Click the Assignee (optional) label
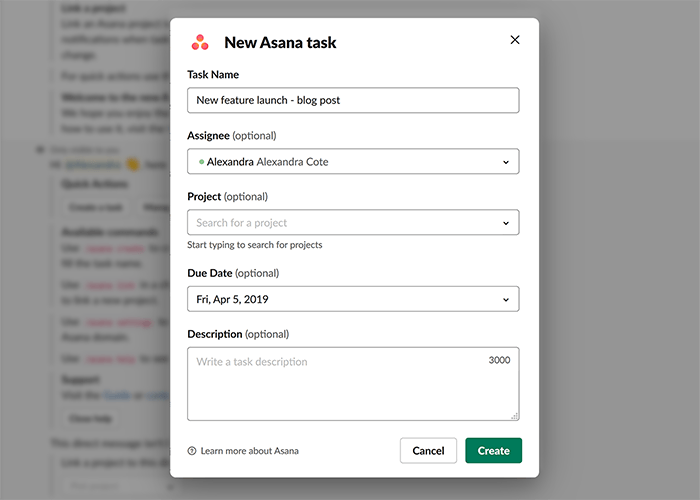 pyautogui.click(x=231, y=135)
